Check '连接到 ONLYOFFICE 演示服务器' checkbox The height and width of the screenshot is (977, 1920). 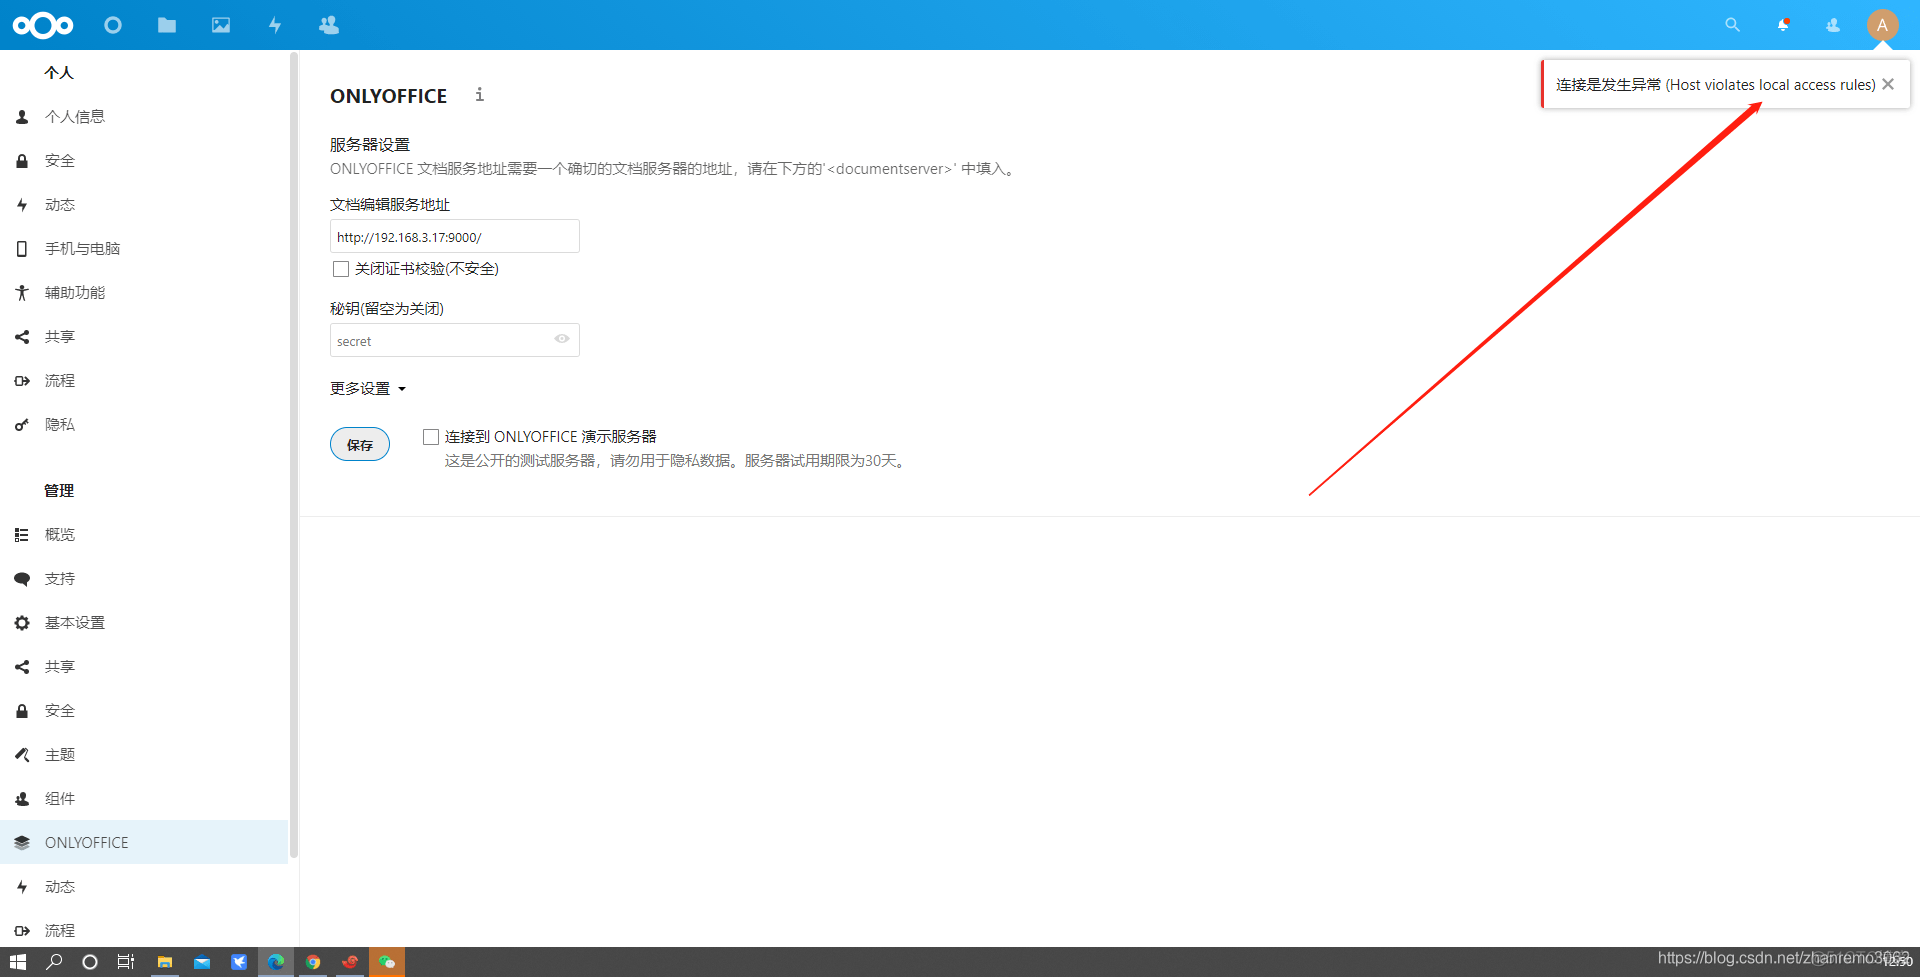[431, 437]
